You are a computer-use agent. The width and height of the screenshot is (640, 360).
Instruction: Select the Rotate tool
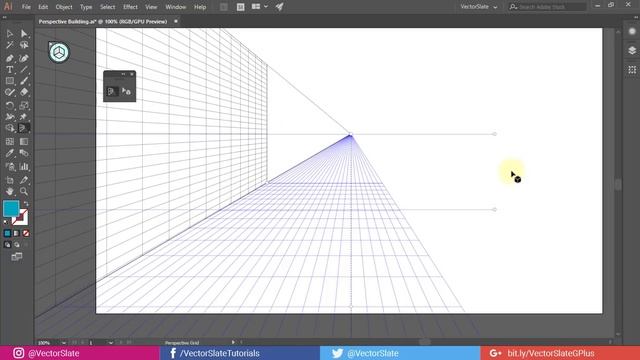pyautogui.click(x=10, y=105)
